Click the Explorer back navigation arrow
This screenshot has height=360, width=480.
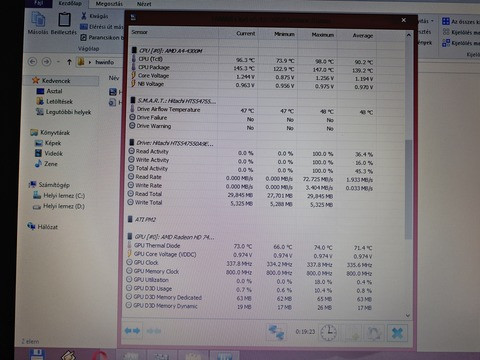(32, 62)
